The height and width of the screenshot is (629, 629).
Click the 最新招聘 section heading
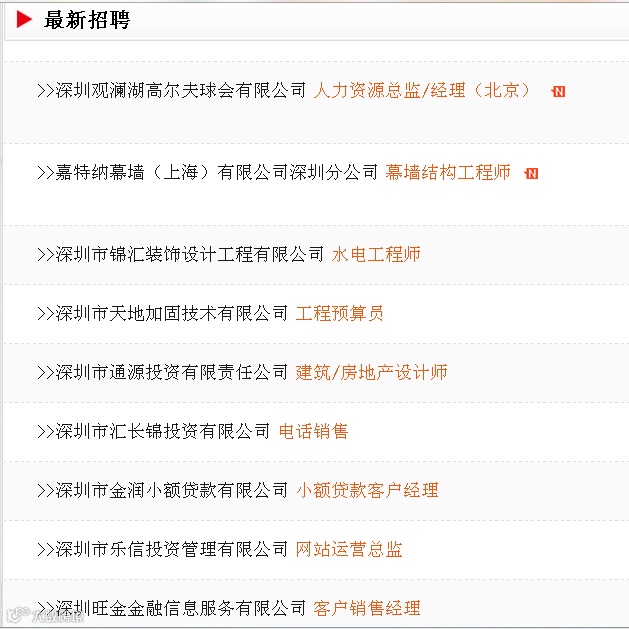tap(87, 20)
